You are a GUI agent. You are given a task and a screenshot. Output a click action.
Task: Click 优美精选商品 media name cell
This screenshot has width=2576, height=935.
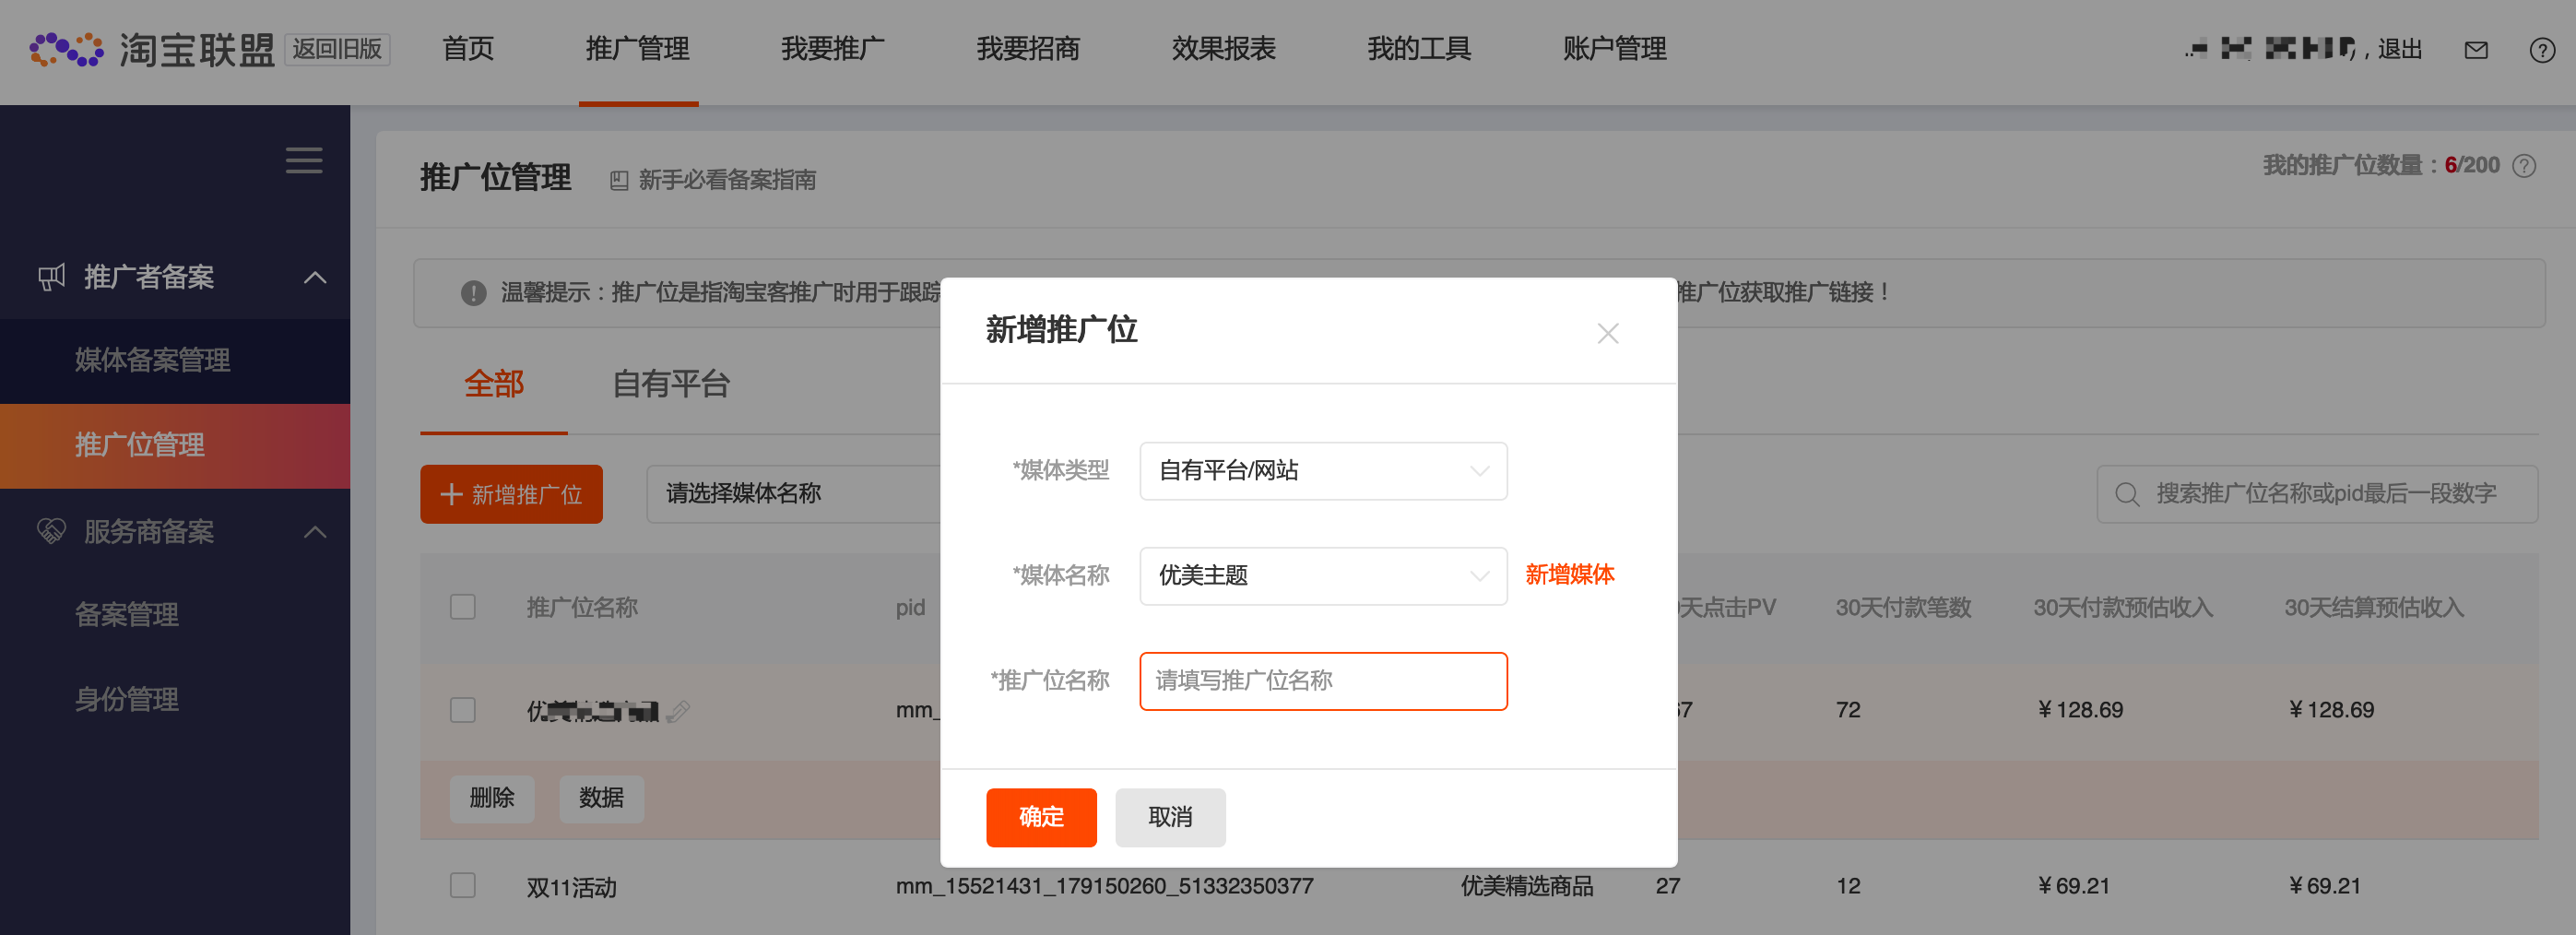point(1526,886)
